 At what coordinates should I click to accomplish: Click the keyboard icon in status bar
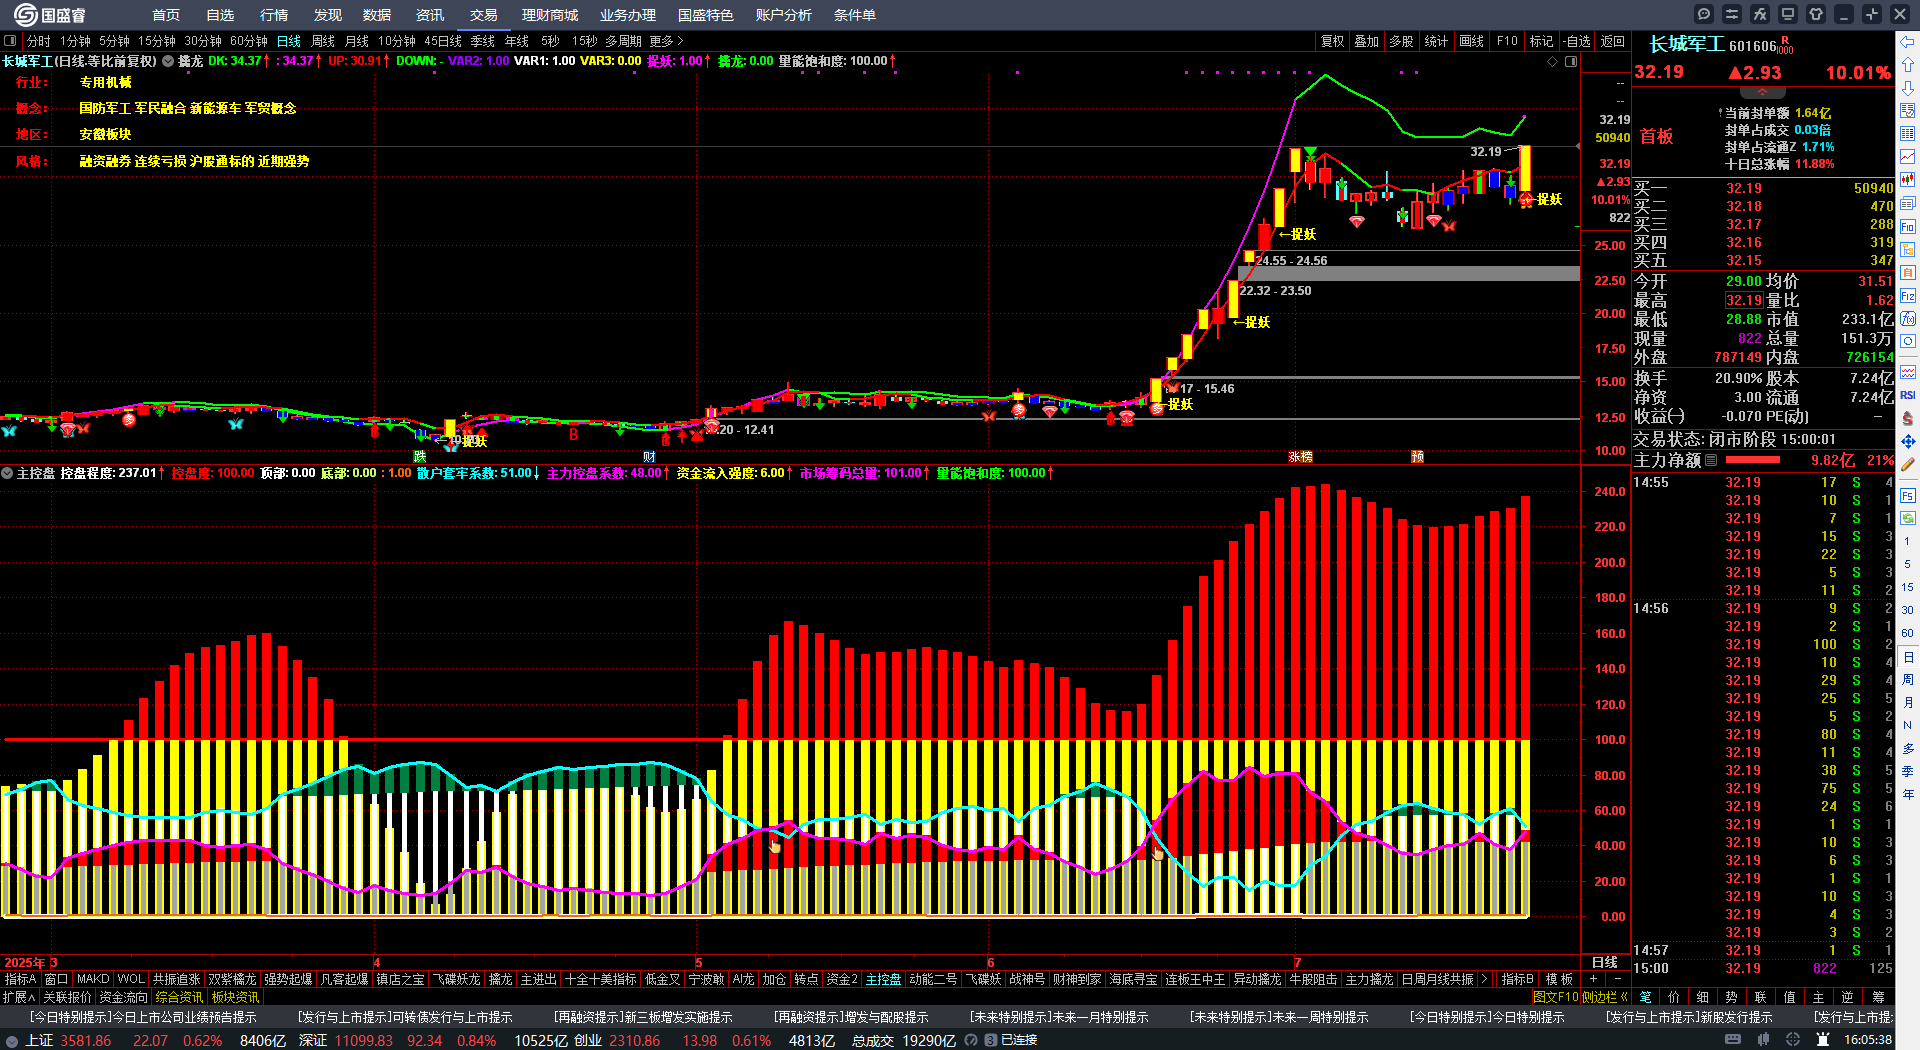coord(1733,1040)
